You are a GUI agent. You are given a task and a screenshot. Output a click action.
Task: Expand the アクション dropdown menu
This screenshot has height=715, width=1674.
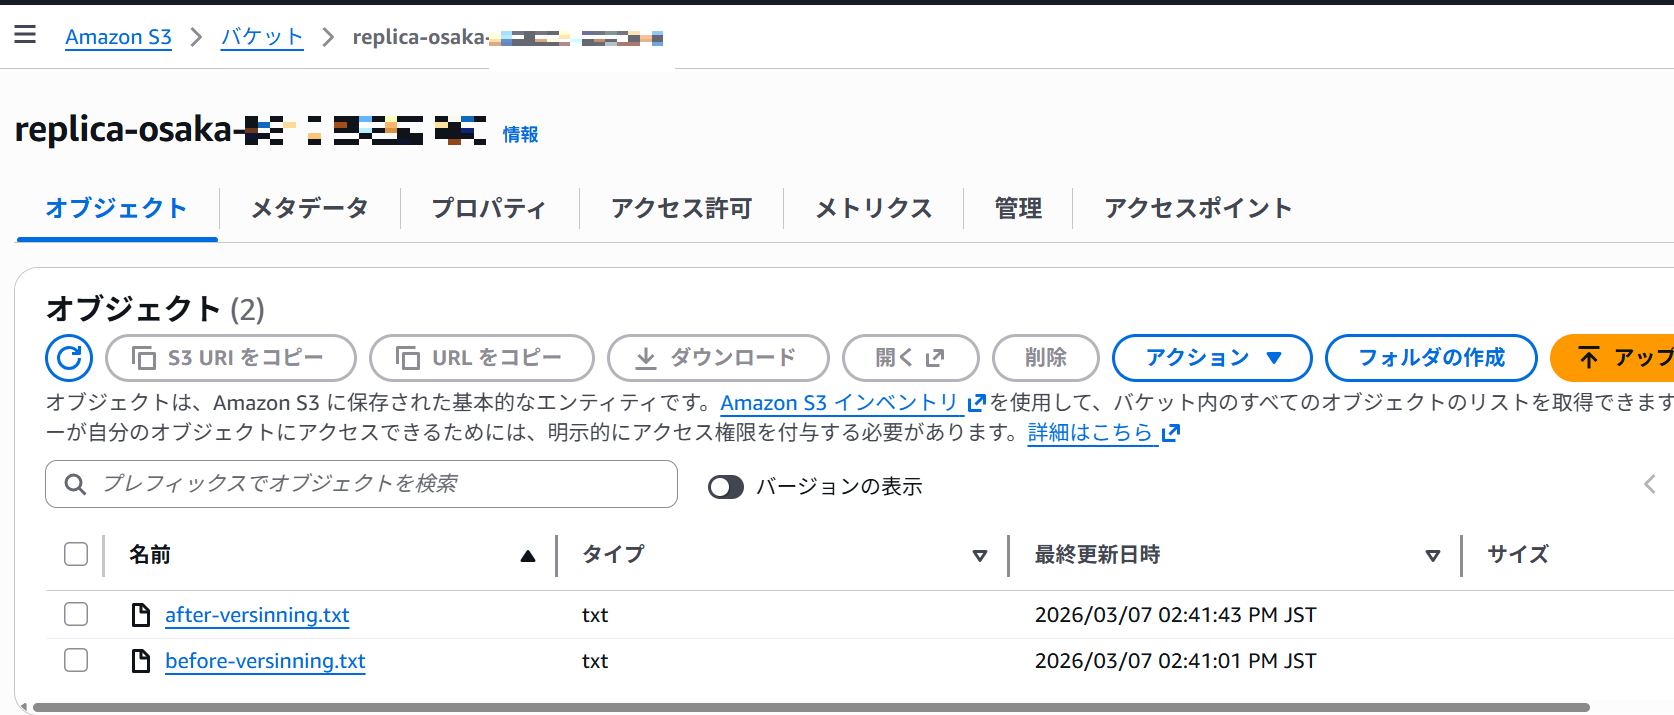point(1211,358)
